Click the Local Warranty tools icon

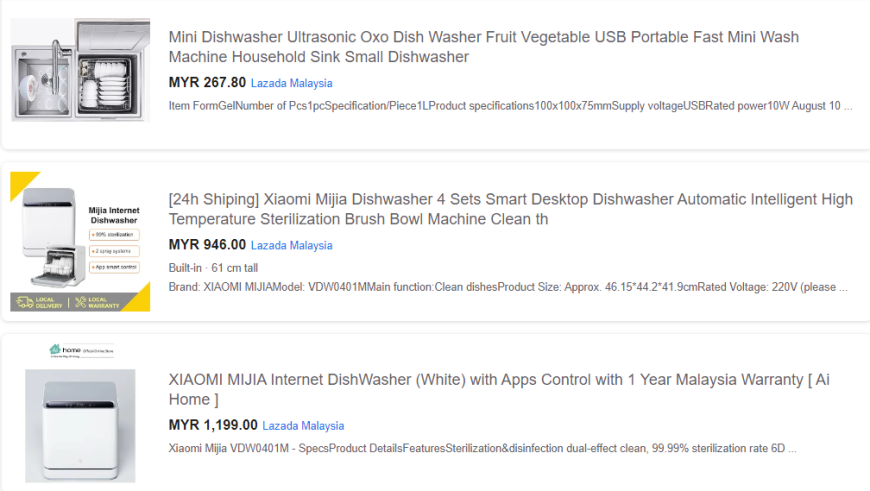(81, 302)
